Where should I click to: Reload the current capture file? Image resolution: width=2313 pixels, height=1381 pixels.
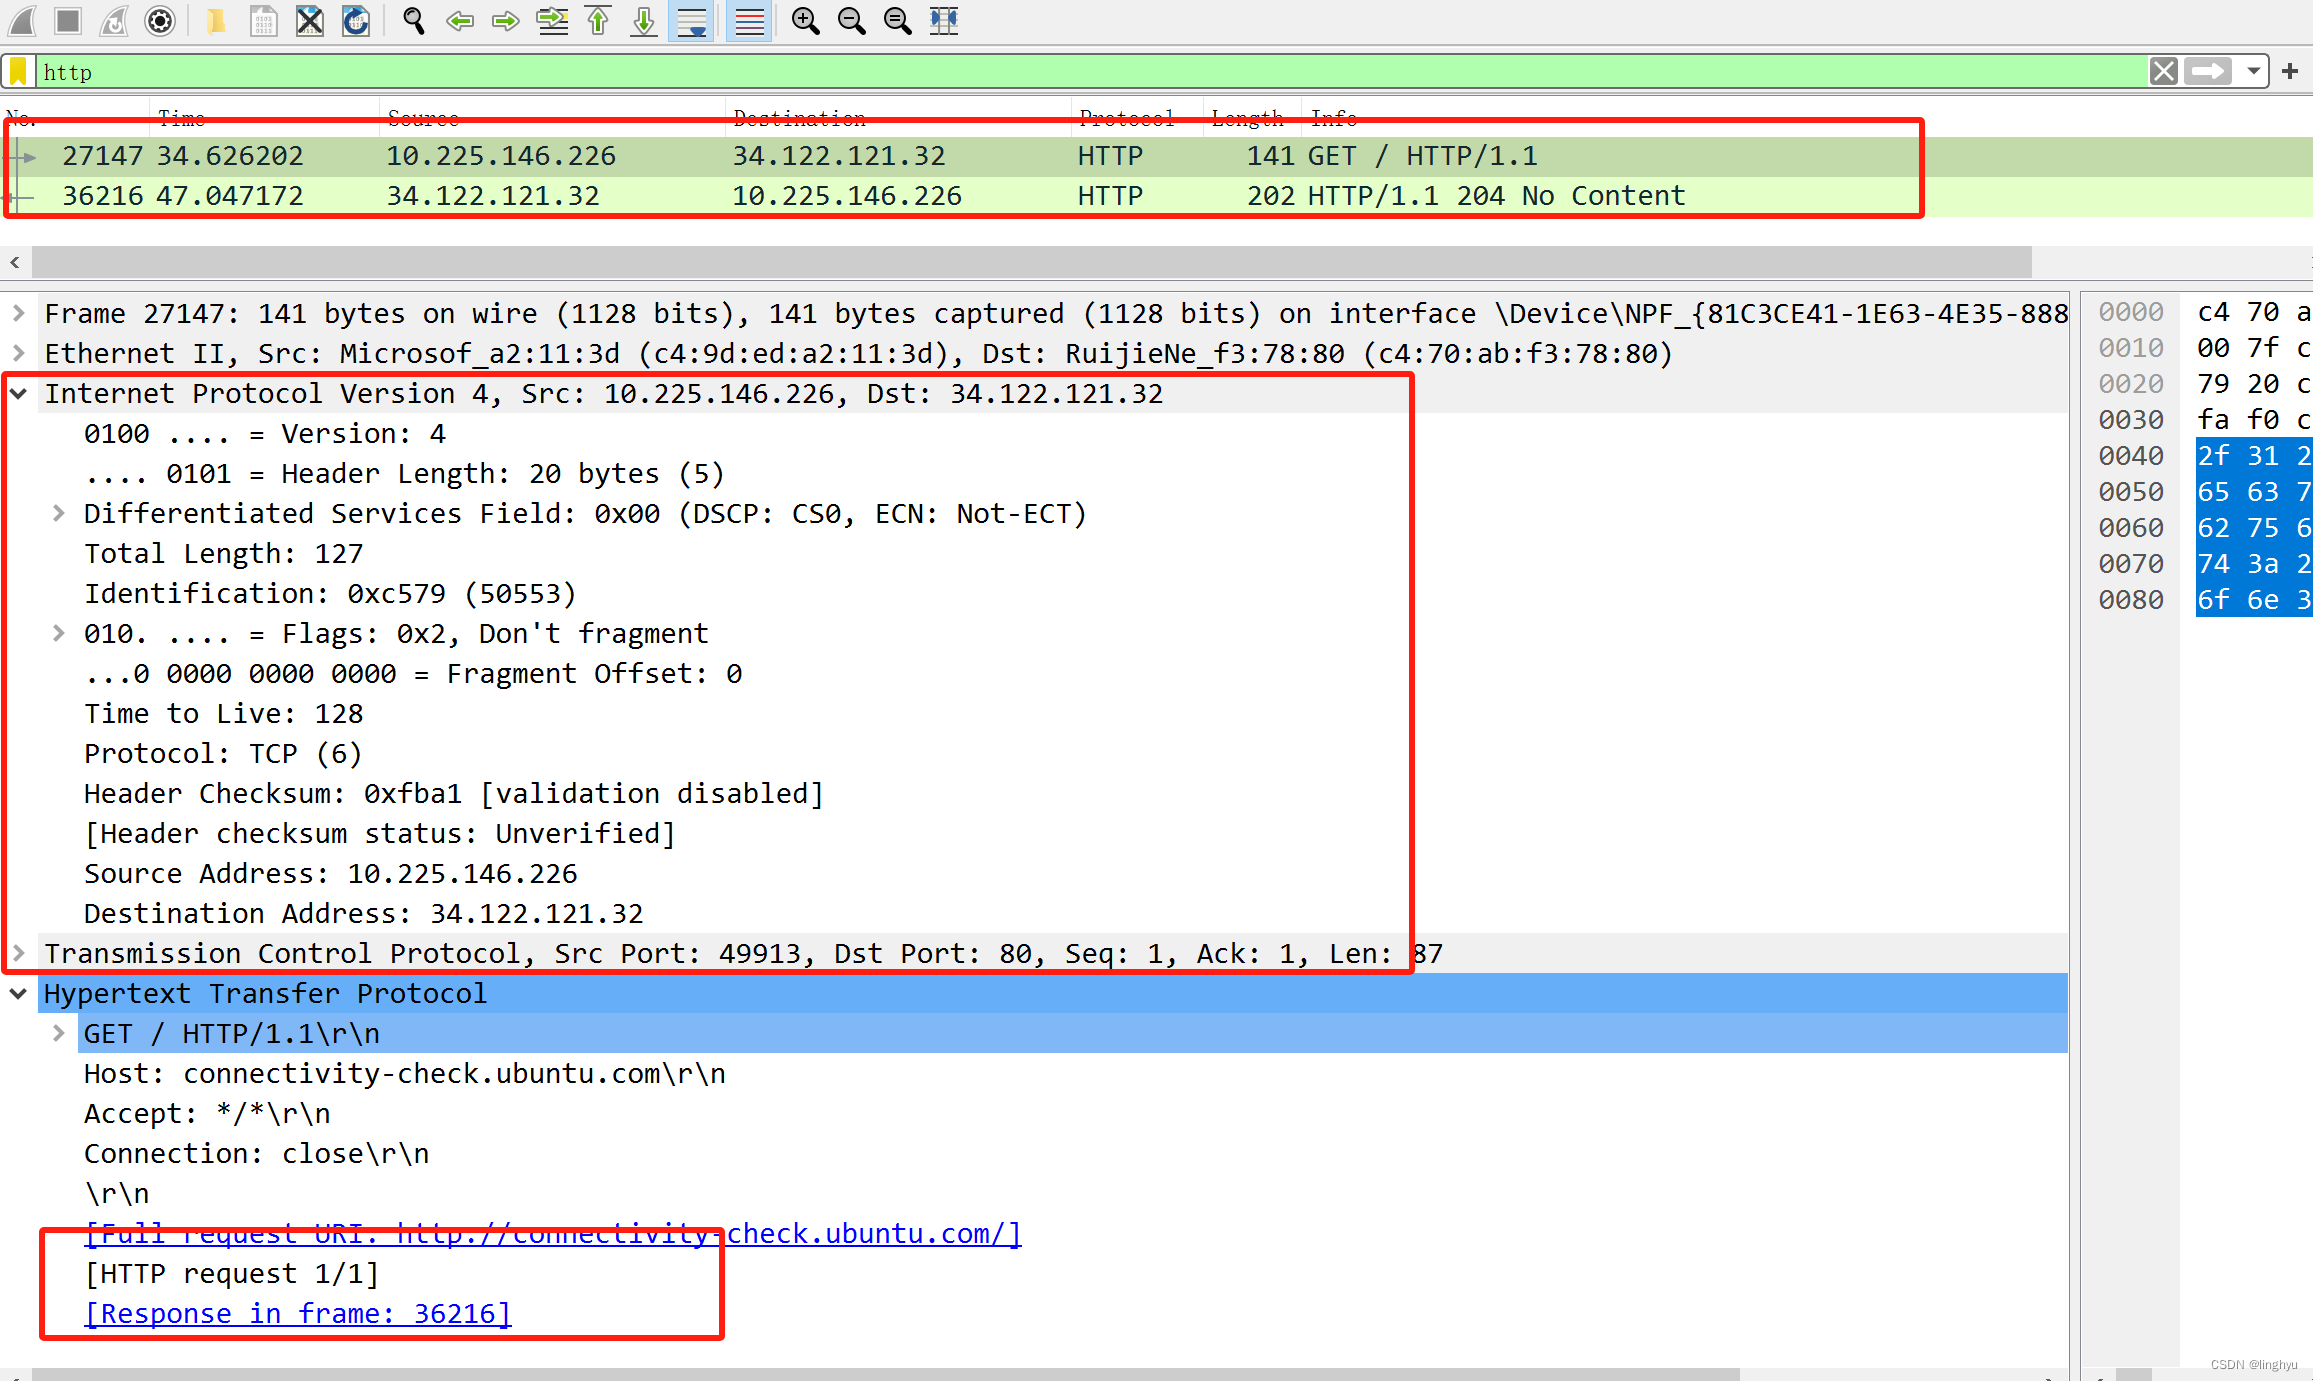coord(356,21)
